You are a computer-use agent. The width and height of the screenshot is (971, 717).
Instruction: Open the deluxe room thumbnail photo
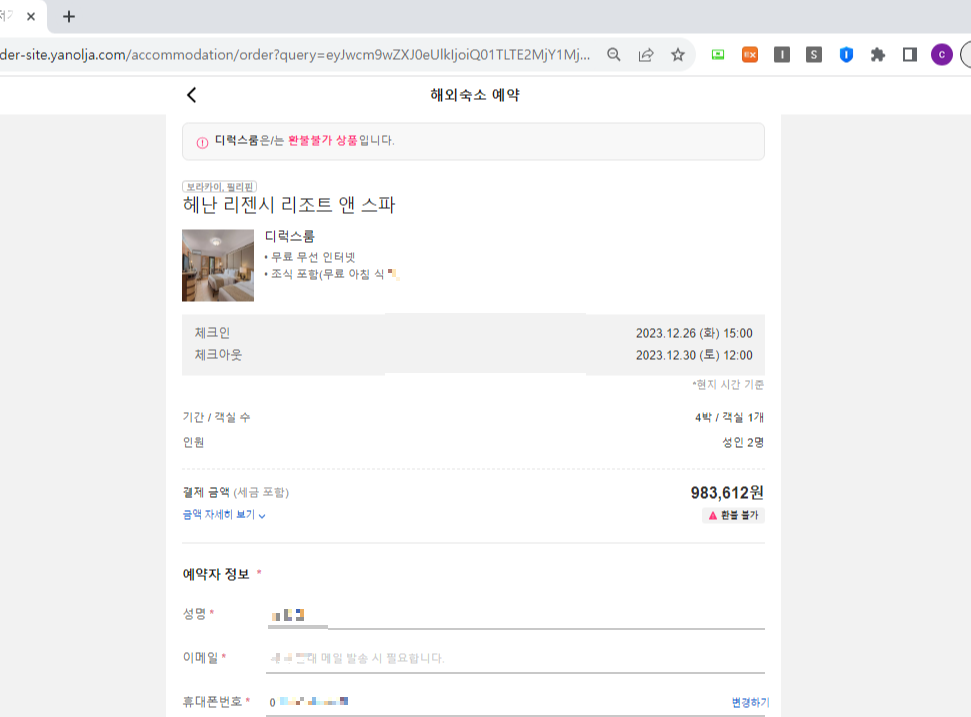click(218, 266)
